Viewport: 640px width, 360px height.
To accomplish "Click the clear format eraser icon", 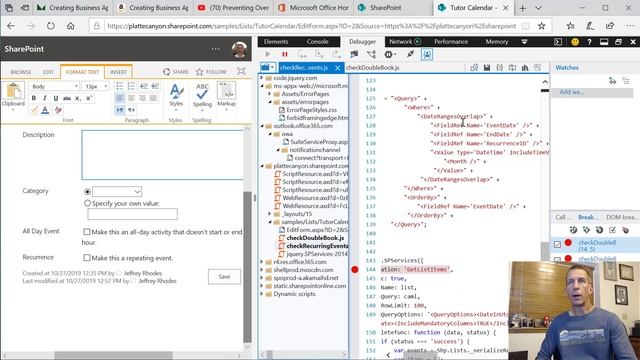I will tap(58, 110).
